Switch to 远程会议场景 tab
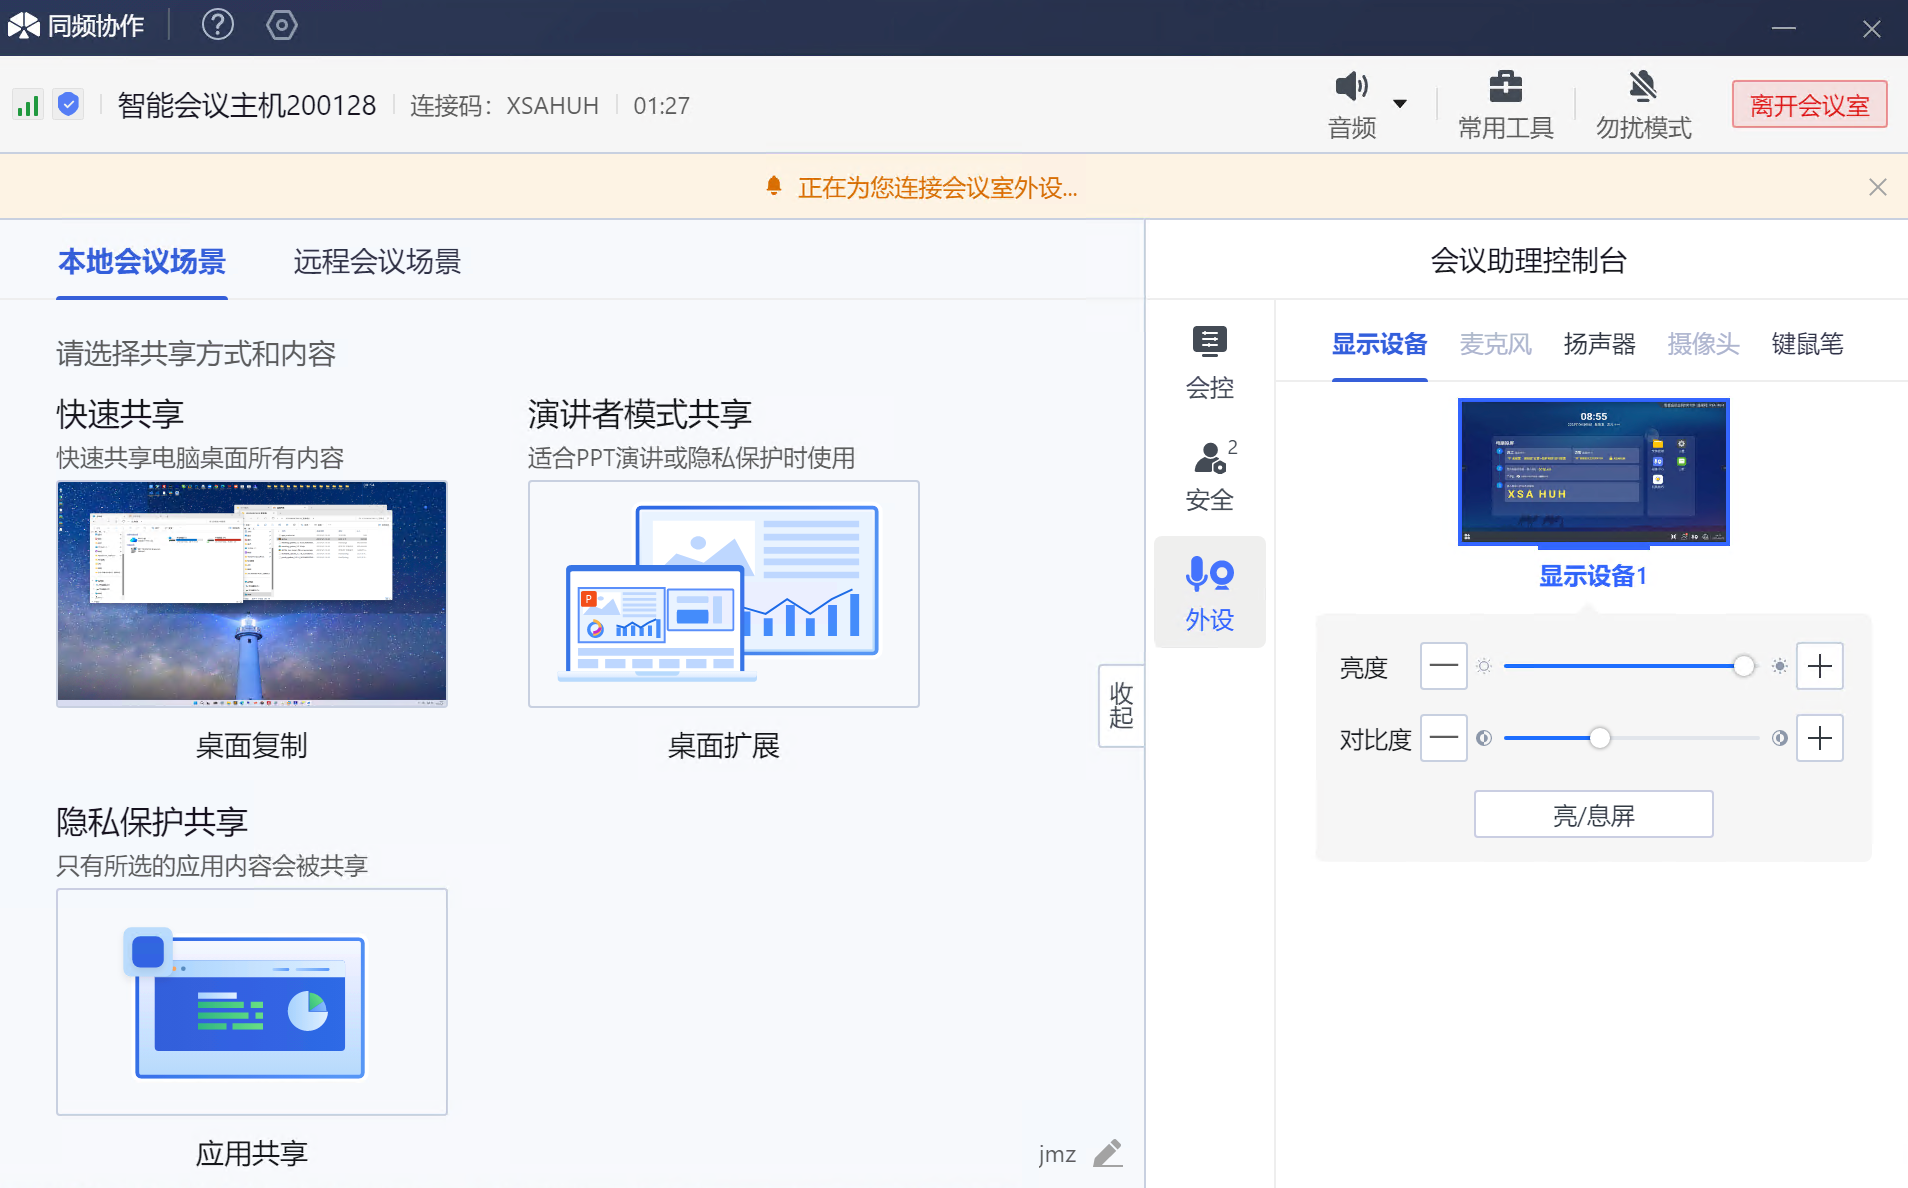This screenshot has height=1188, width=1908. coord(377,262)
